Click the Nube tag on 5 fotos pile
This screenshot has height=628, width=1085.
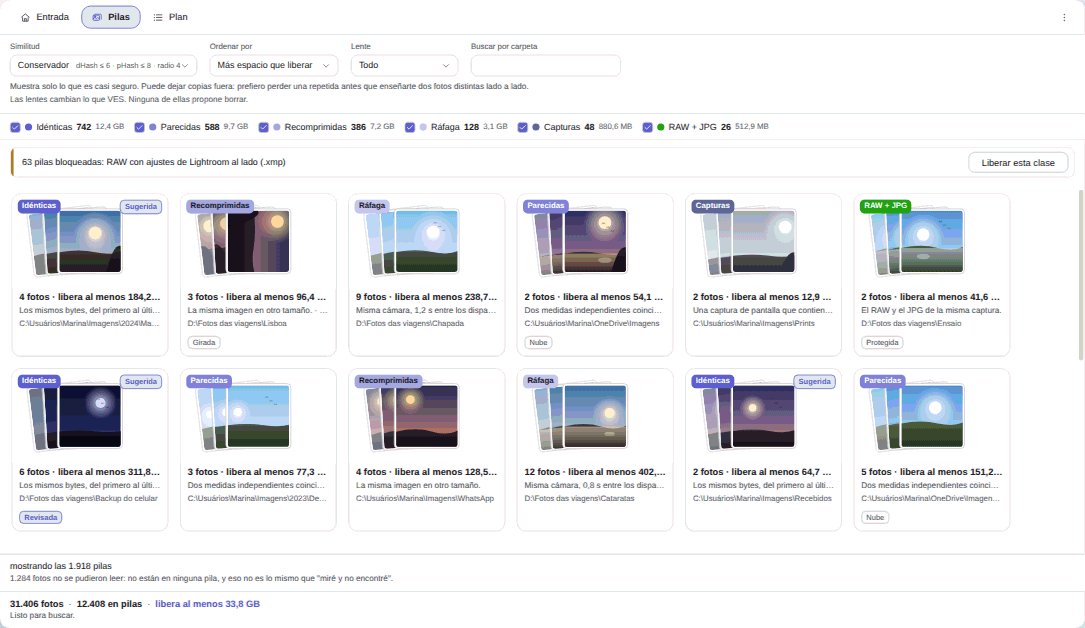point(875,517)
